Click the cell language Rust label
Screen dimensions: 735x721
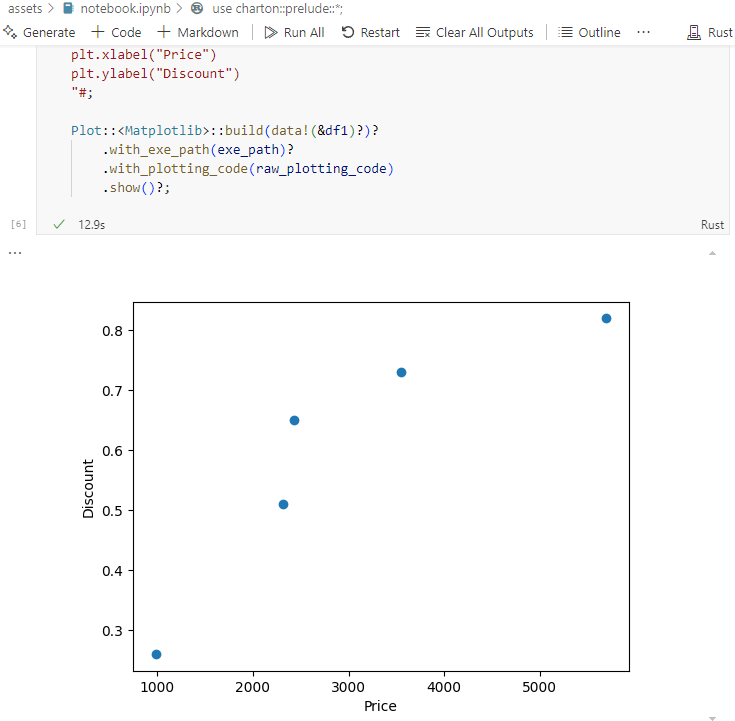[712, 225]
